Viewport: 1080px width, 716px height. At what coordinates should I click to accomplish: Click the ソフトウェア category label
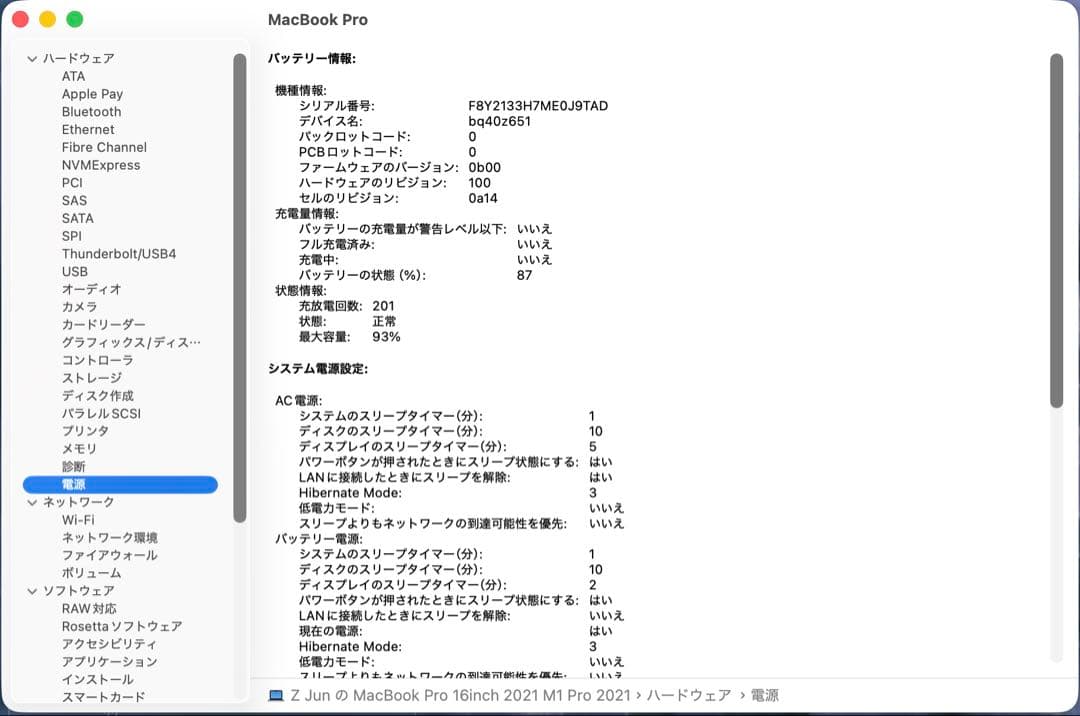[79, 591]
